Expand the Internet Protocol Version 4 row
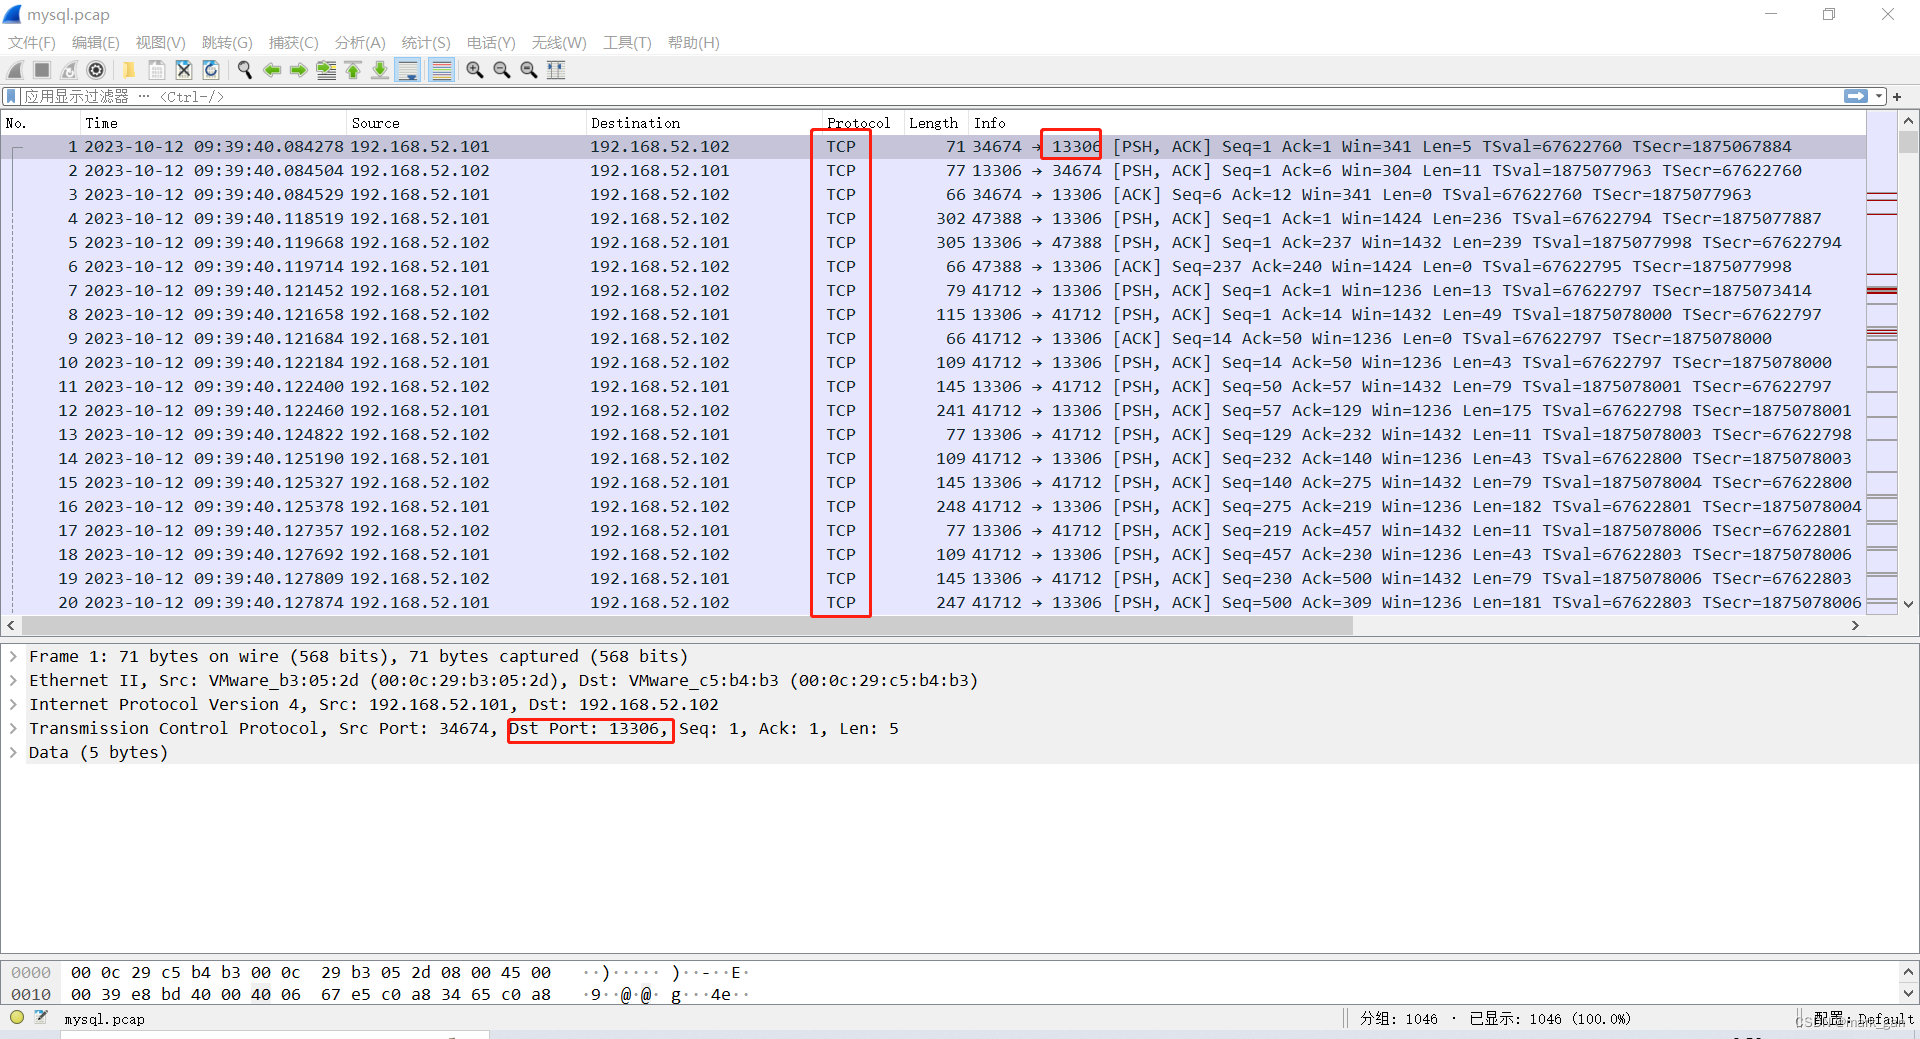Screen dimensions: 1920x1039 [x=13, y=704]
